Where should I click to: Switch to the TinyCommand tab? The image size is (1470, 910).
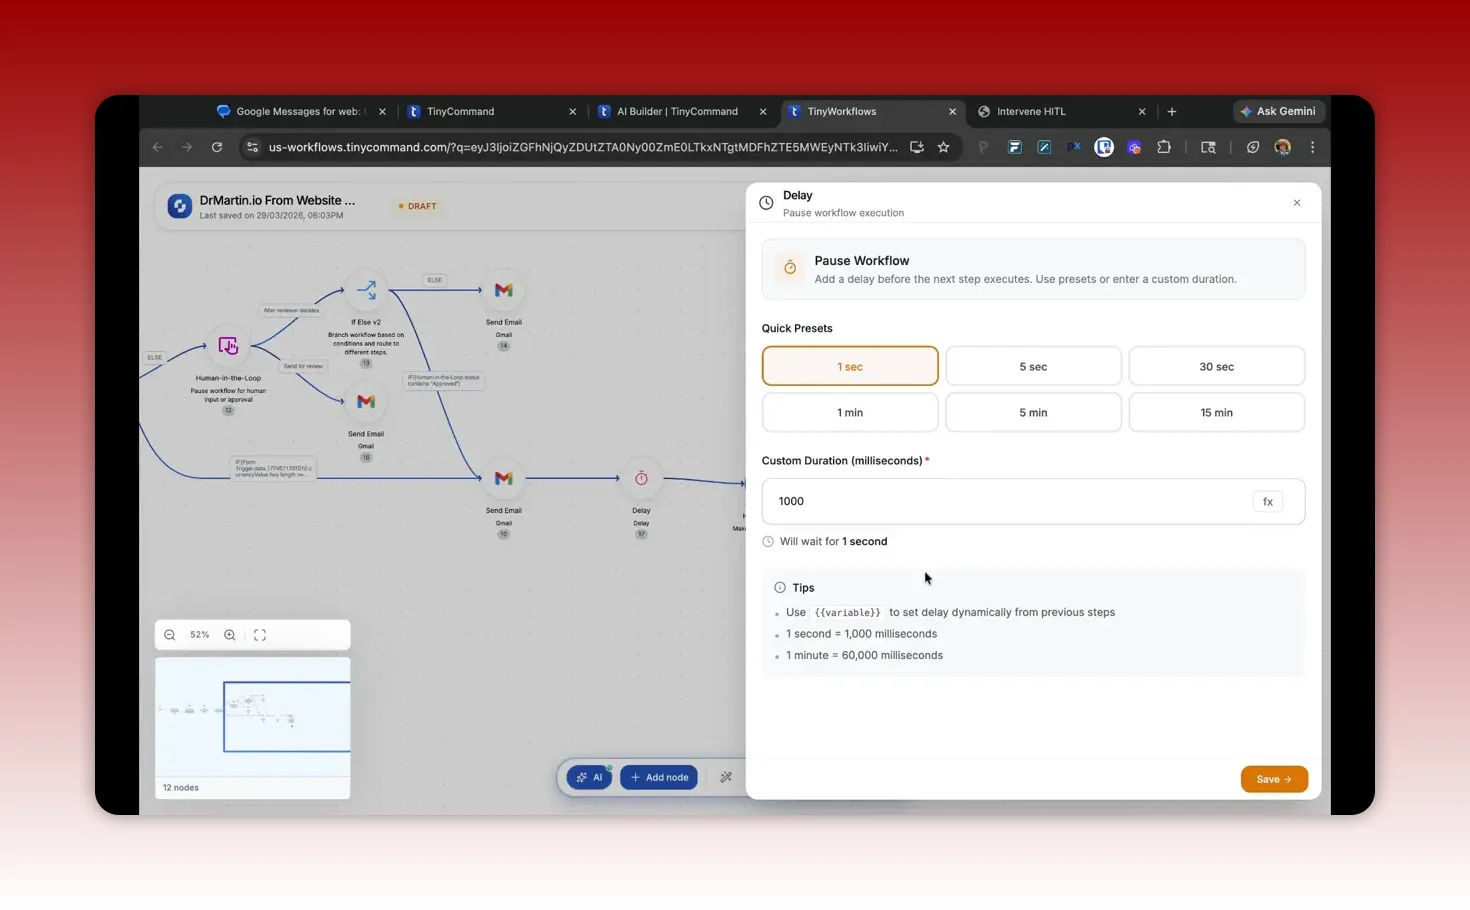click(x=494, y=112)
